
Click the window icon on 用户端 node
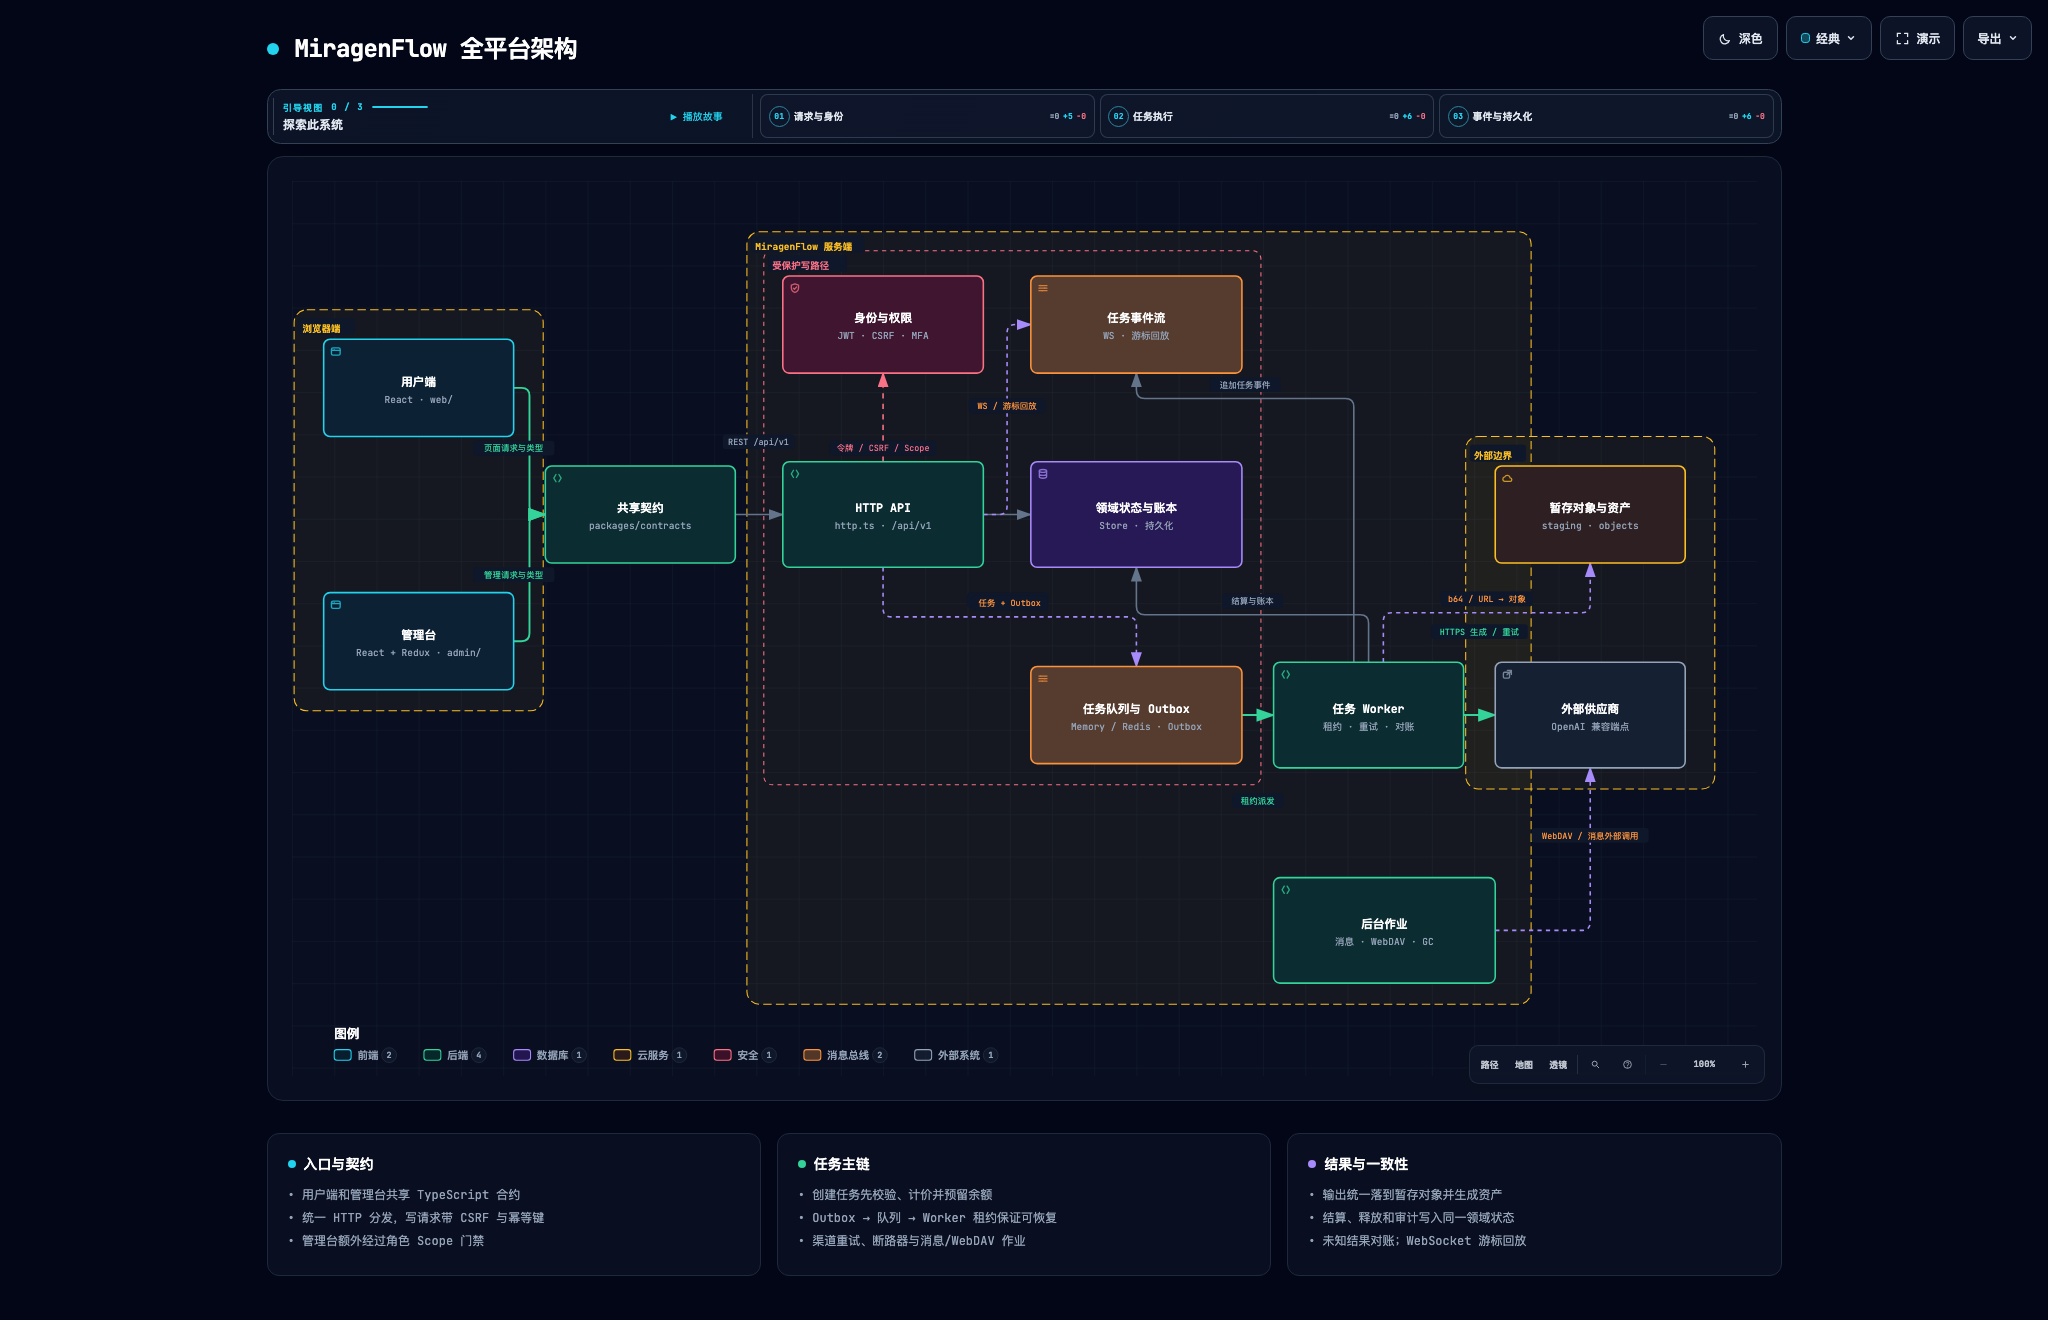tap(336, 351)
